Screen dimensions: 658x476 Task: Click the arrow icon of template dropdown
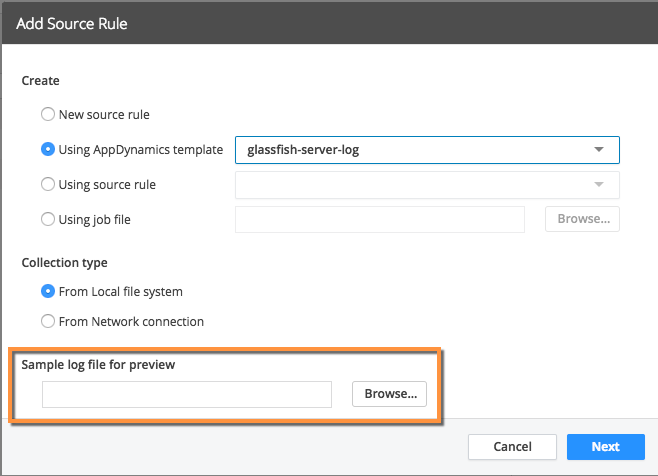point(599,149)
